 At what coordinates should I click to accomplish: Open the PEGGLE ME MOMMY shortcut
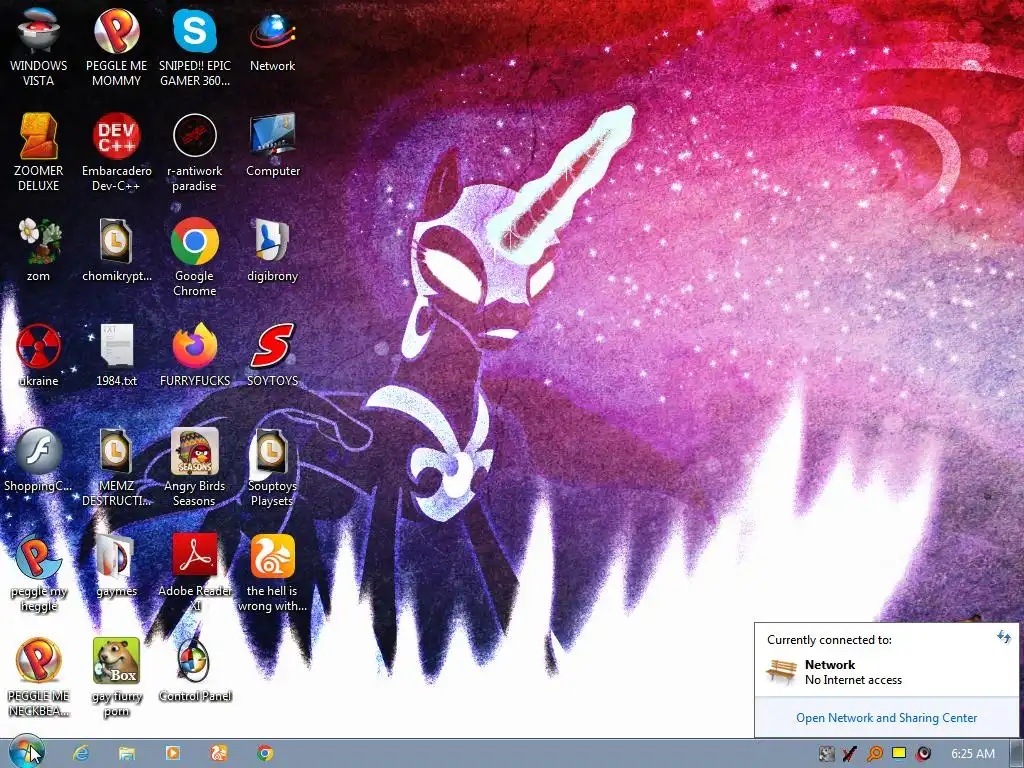[x=116, y=46]
